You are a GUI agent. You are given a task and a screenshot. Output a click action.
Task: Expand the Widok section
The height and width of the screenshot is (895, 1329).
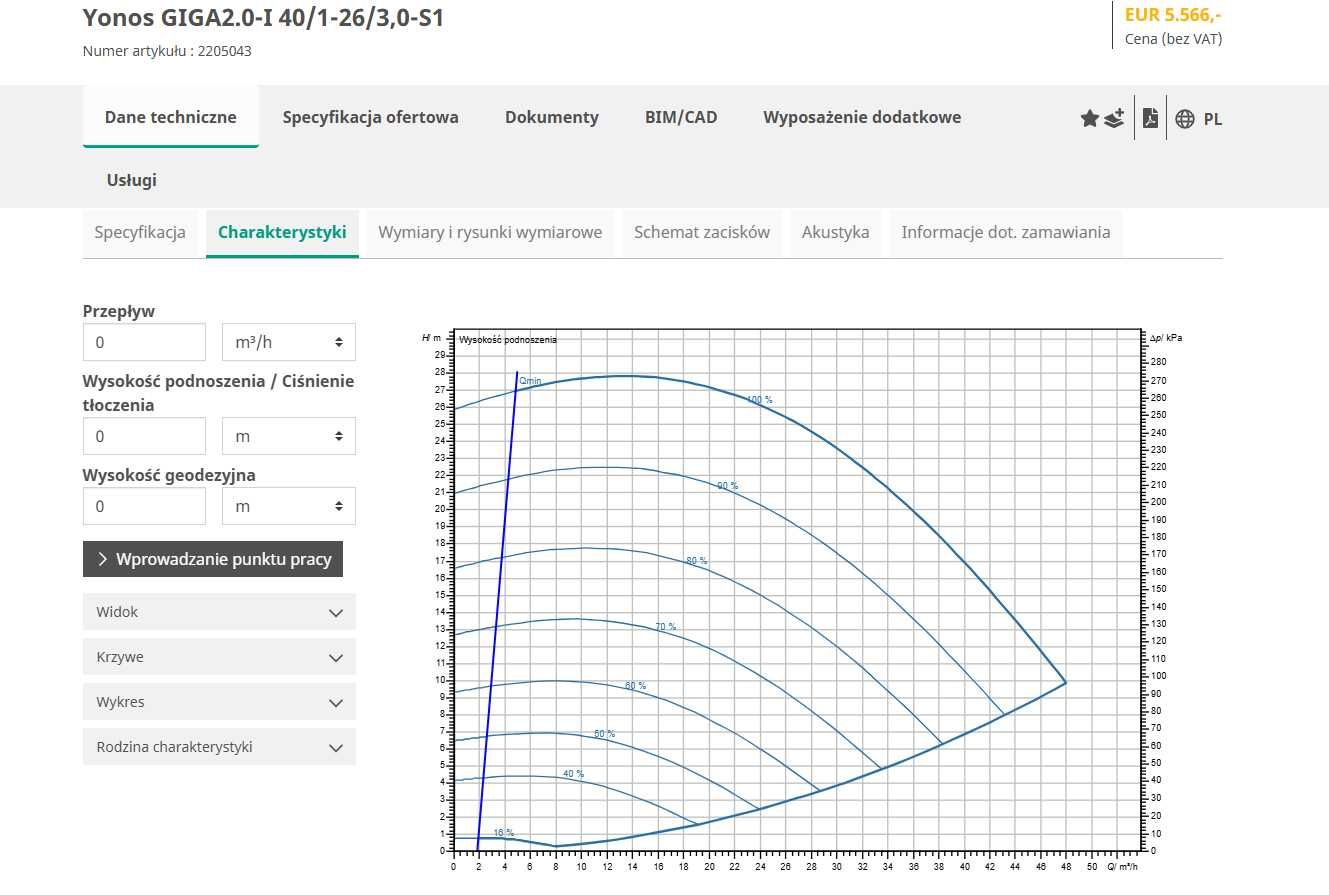coord(219,612)
